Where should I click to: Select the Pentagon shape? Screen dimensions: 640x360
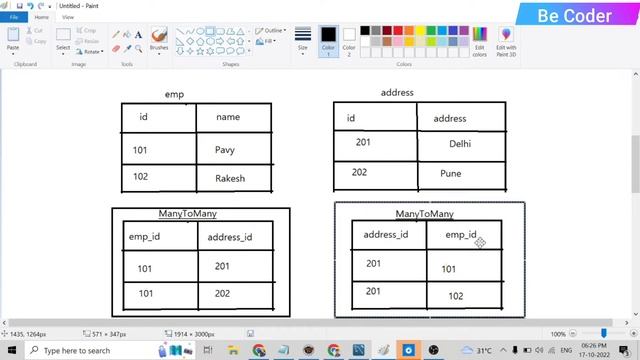pos(200,41)
